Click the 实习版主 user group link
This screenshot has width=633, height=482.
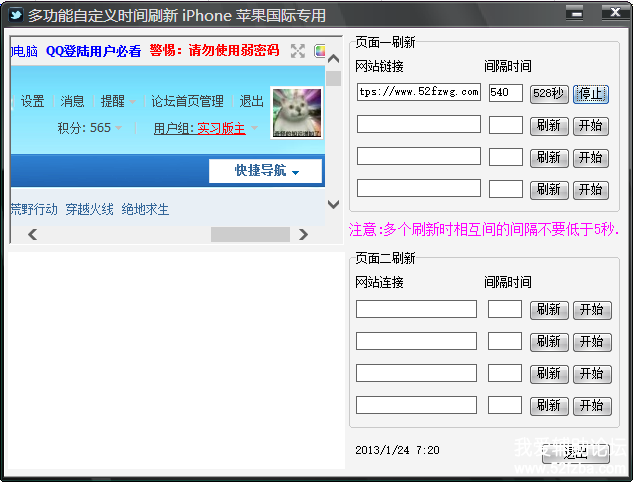tap(221, 128)
